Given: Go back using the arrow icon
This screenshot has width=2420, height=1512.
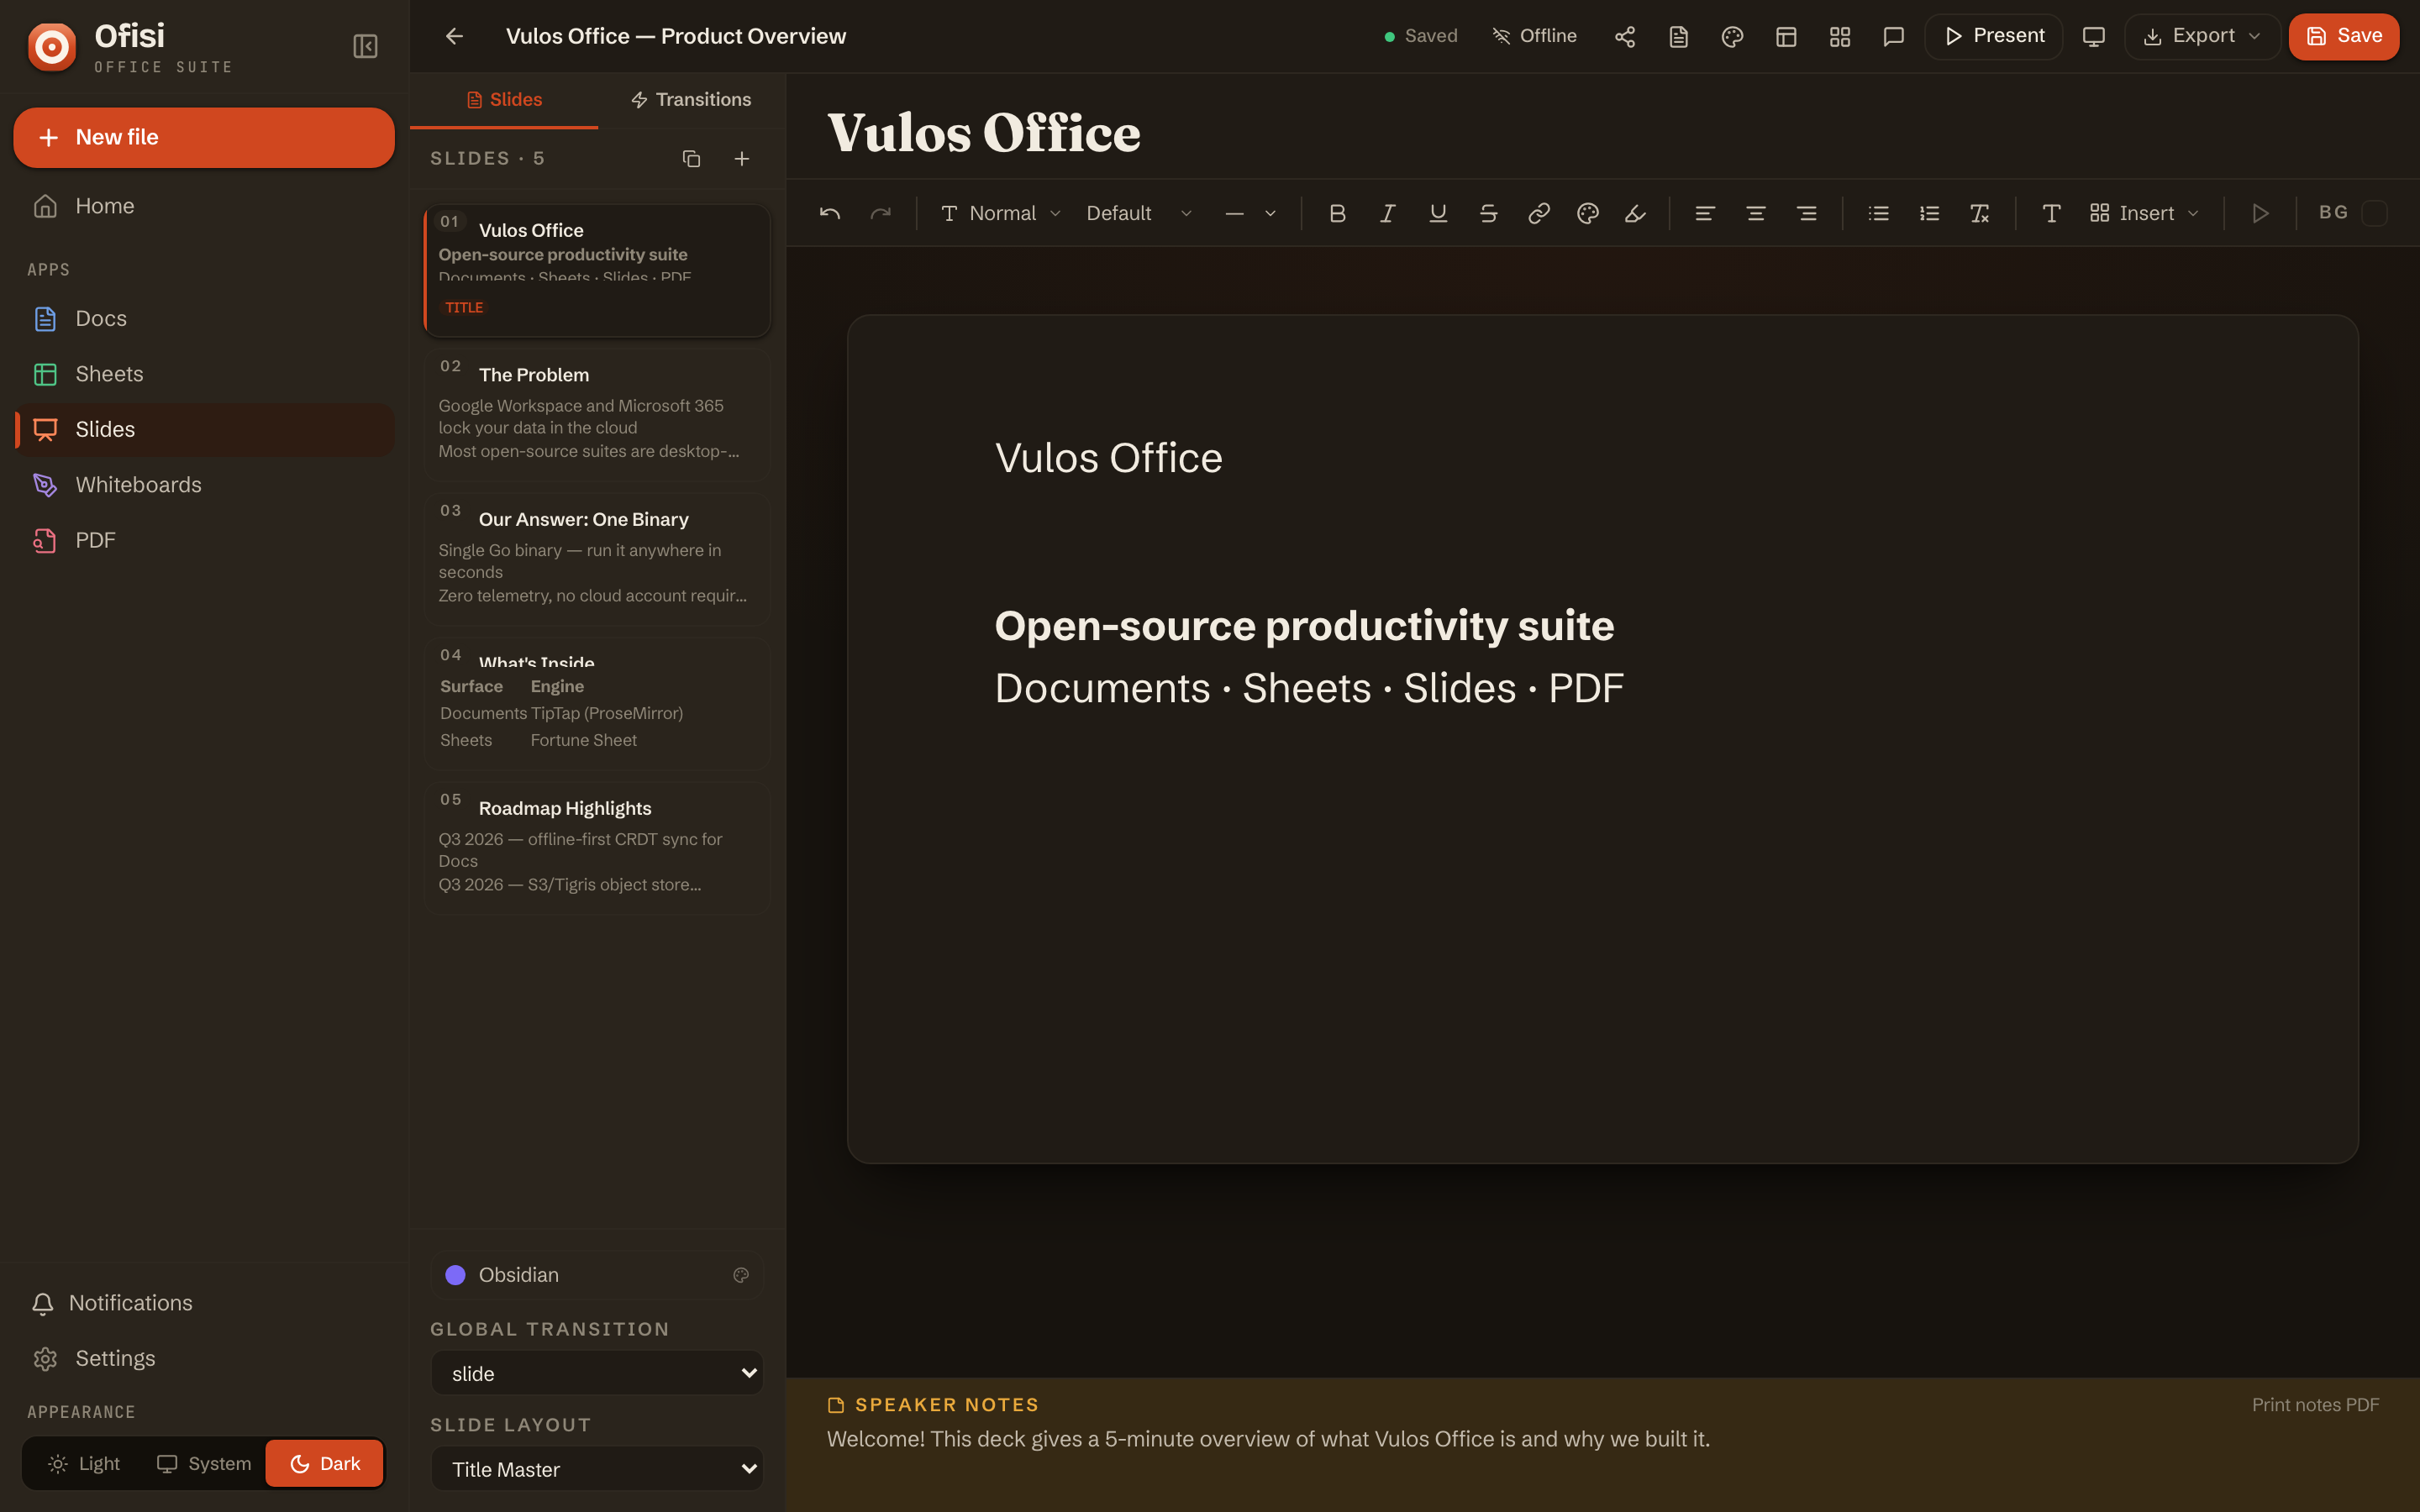Looking at the screenshot, I should pyautogui.click(x=455, y=36).
